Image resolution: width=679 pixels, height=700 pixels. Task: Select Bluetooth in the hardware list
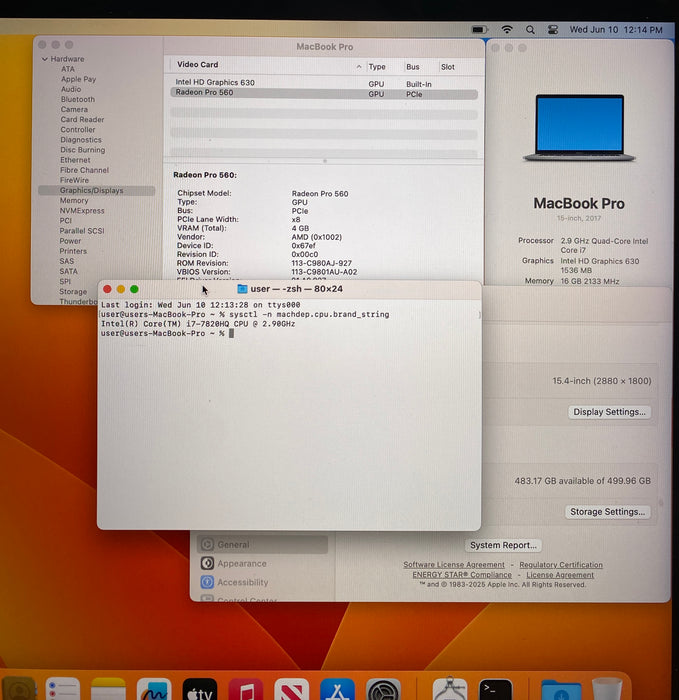point(78,99)
